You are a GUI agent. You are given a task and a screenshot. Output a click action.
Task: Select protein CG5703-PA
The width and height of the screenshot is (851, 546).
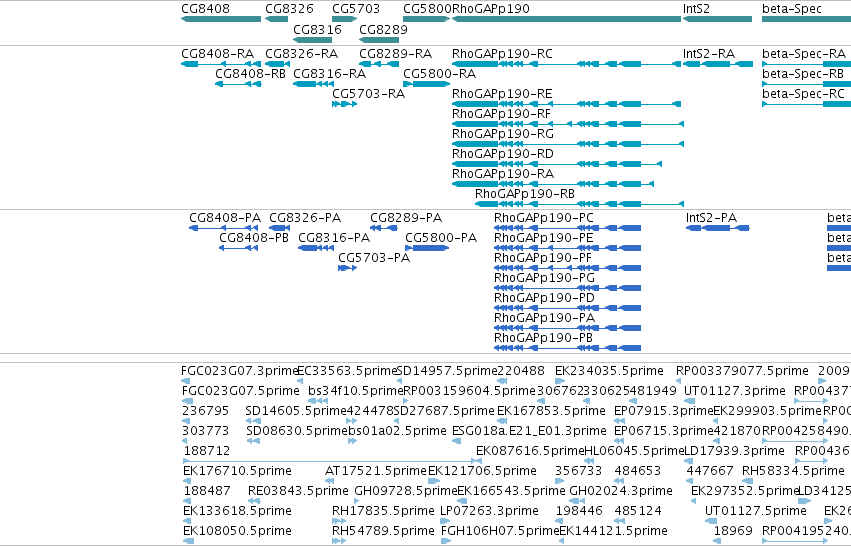click(x=347, y=268)
